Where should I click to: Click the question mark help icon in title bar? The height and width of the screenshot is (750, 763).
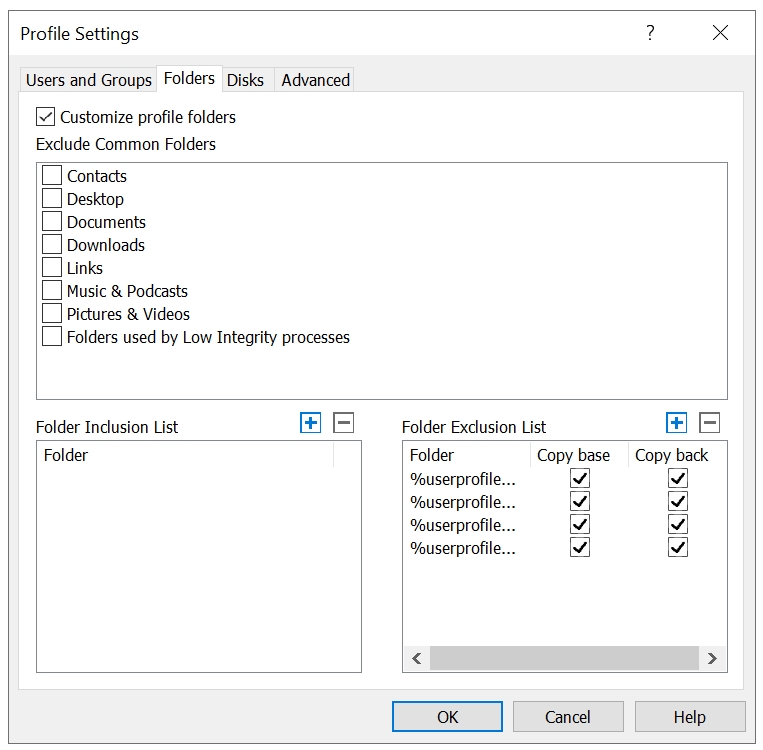coord(650,33)
